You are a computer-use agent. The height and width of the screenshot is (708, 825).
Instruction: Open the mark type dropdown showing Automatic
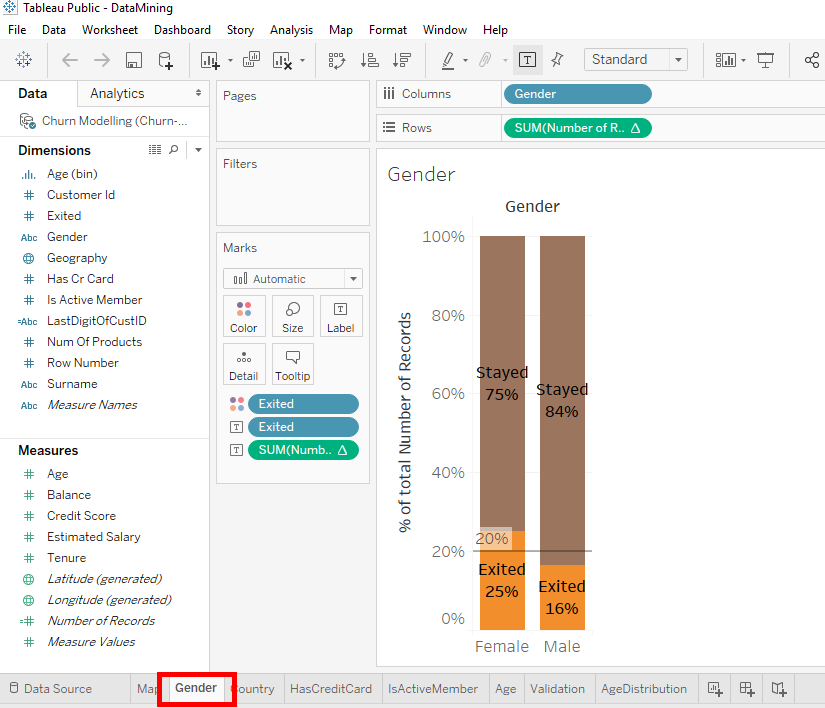click(292, 278)
